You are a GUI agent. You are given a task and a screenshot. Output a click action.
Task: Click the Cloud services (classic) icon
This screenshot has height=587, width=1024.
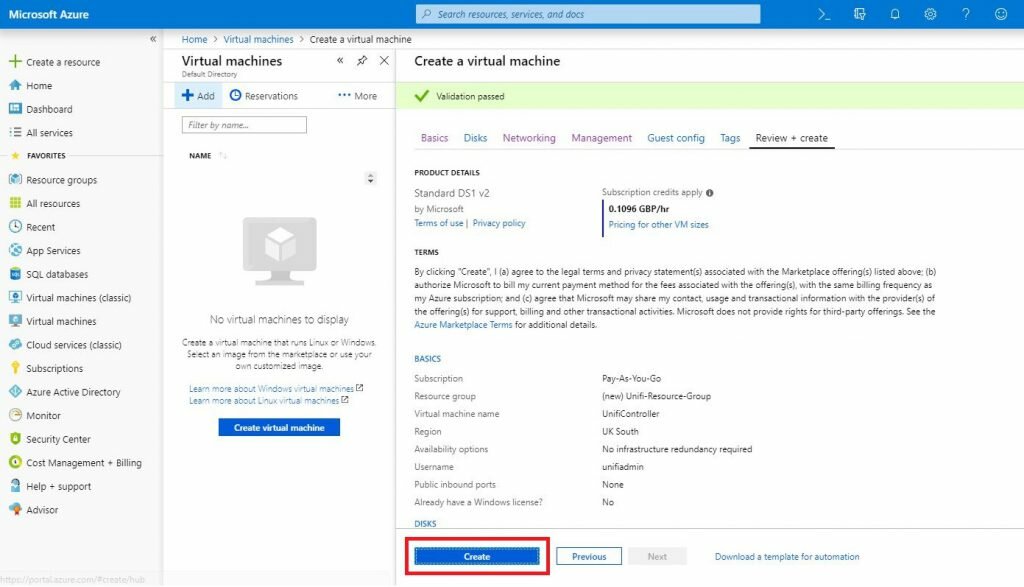[x=15, y=344]
